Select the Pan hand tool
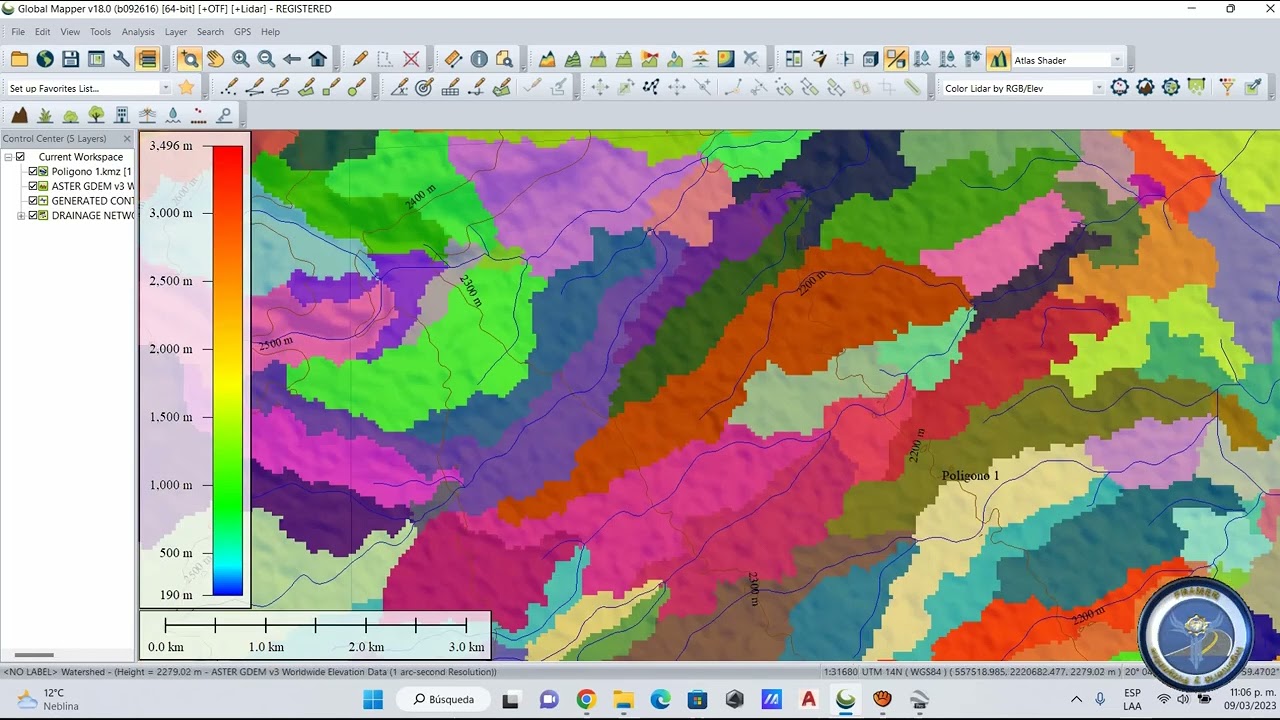This screenshot has width=1280, height=720. click(215, 60)
